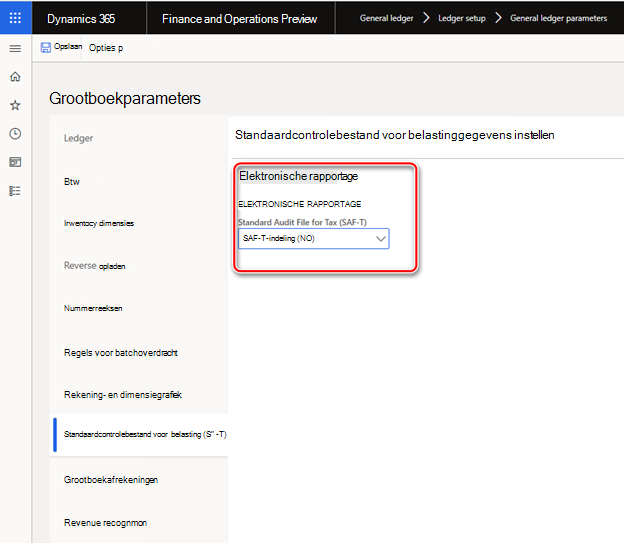Open the Opties menu
The image size is (624, 543).
pos(106,48)
